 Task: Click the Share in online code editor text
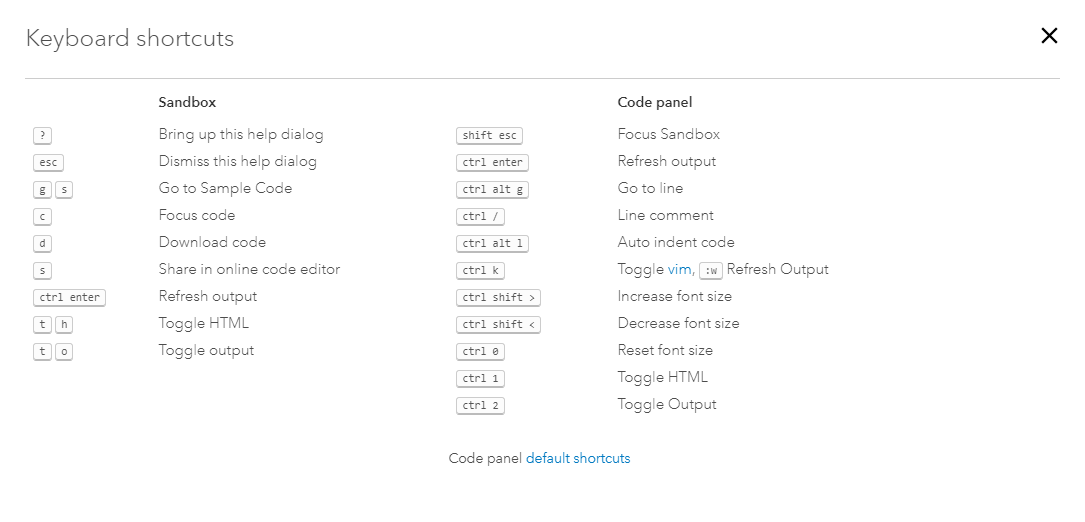coord(249,269)
